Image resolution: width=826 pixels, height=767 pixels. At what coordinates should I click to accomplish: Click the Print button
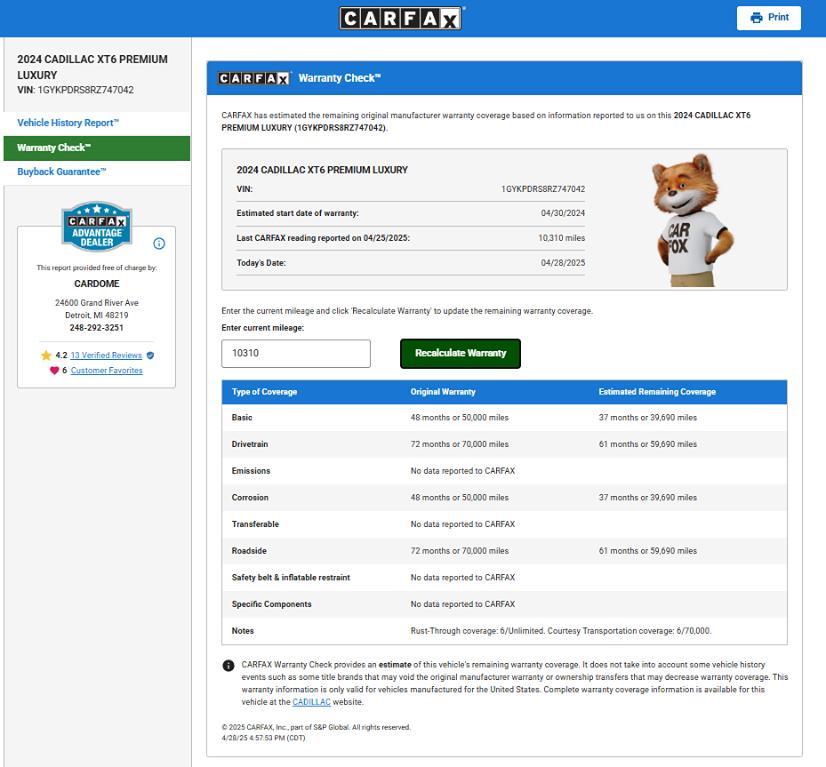tap(769, 18)
